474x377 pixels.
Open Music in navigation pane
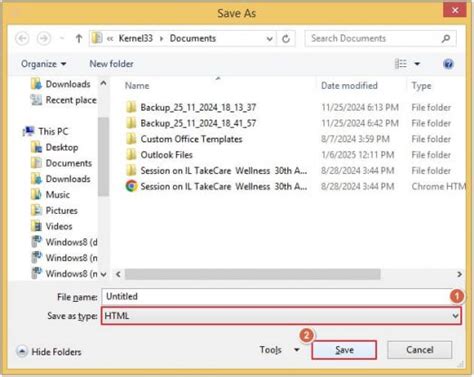tap(50, 195)
